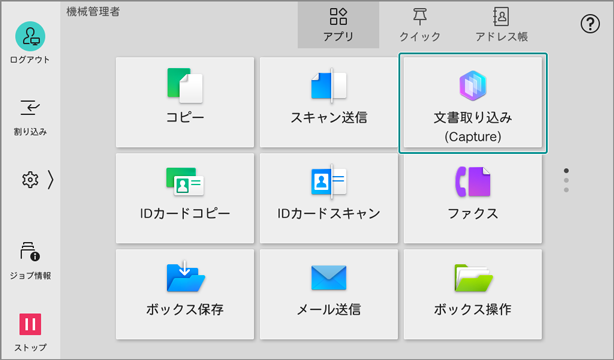Open the メール送信 app
The height and width of the screenshot is (360, 614).
(x=329, y=294)
